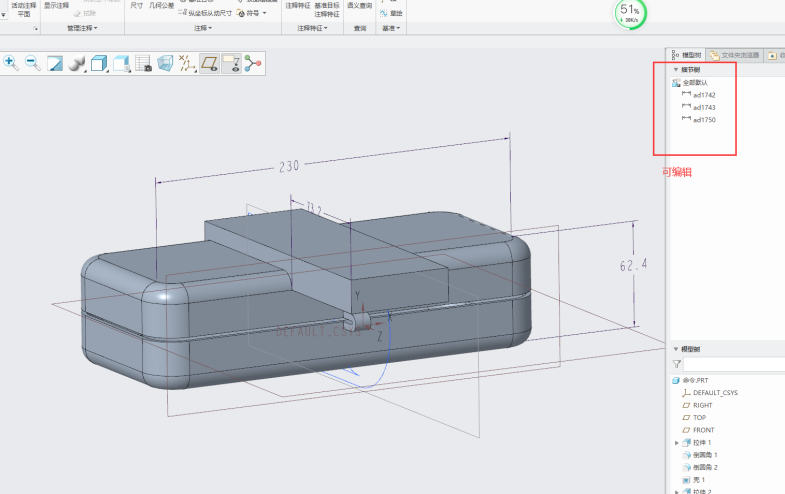Select annotation ad1742 in detail tree
The height and width of the screenshot is (494, 785).
(x=704, y=94)
